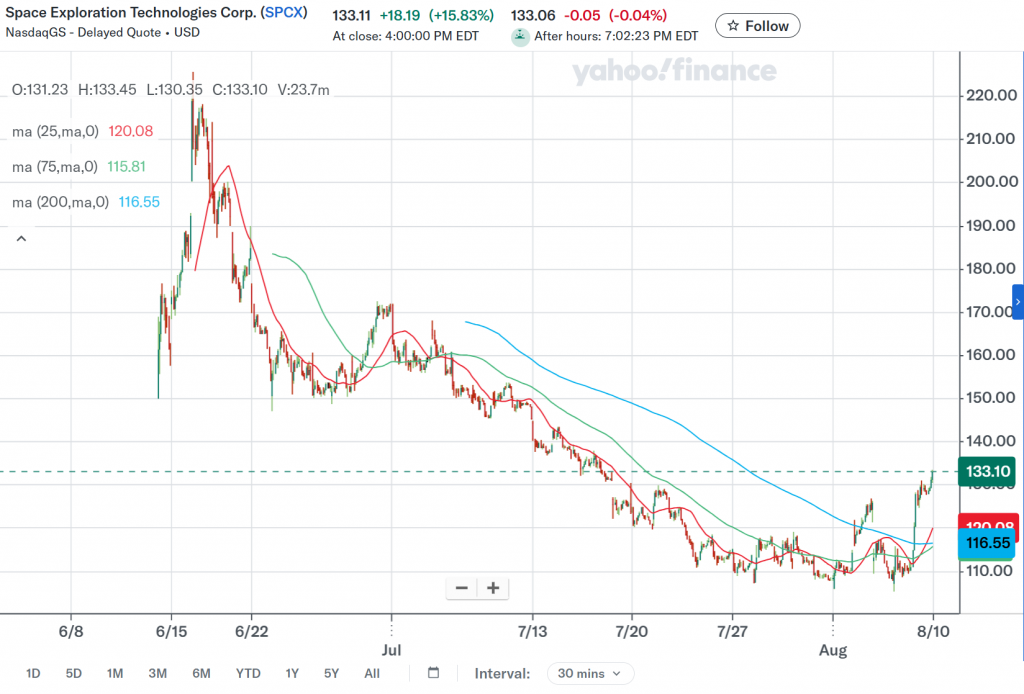The height and width of the screenshot is (694, 1024).
Task: Zoom in chart with plus button
Action: [493, 588]
